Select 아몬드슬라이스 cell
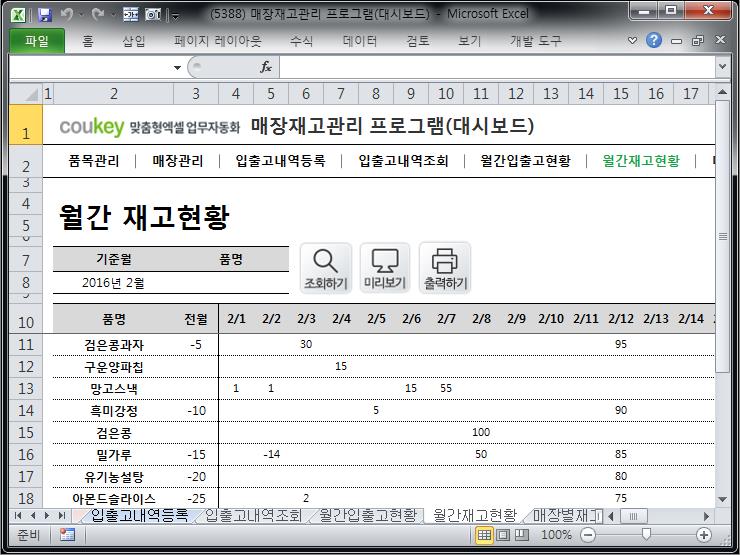 pyautogui.click(x=113, y=498)
